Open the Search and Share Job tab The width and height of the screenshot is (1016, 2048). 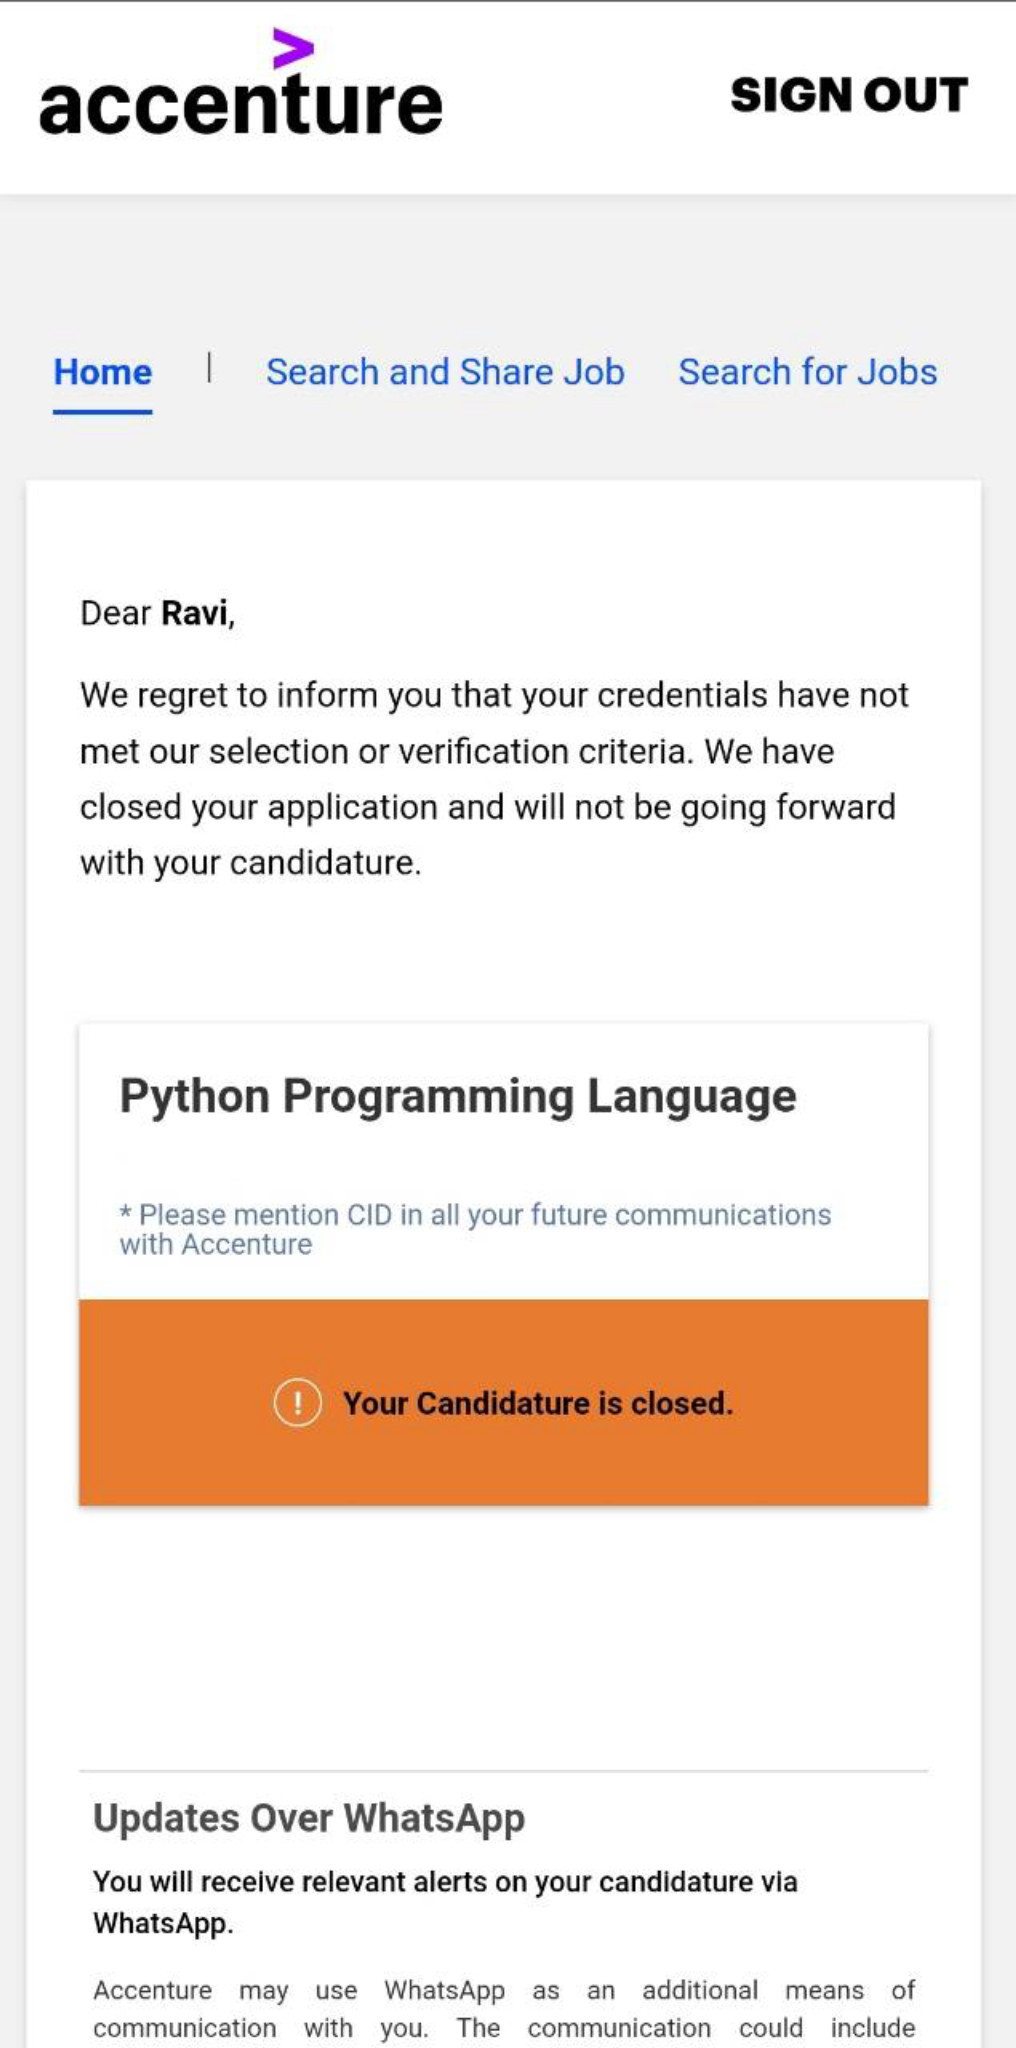[445, 372]
